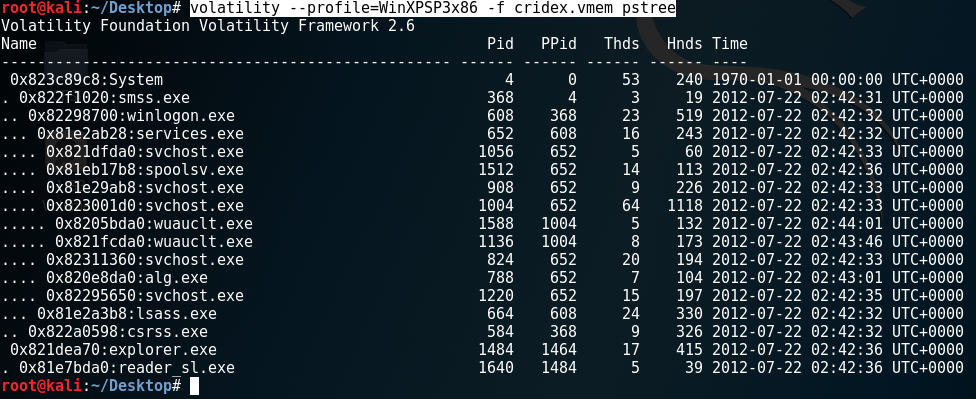Click Pid value 664 of lsass.exe
The height and width of the screenshot is (399, 976).
click(x=500, y=314)
